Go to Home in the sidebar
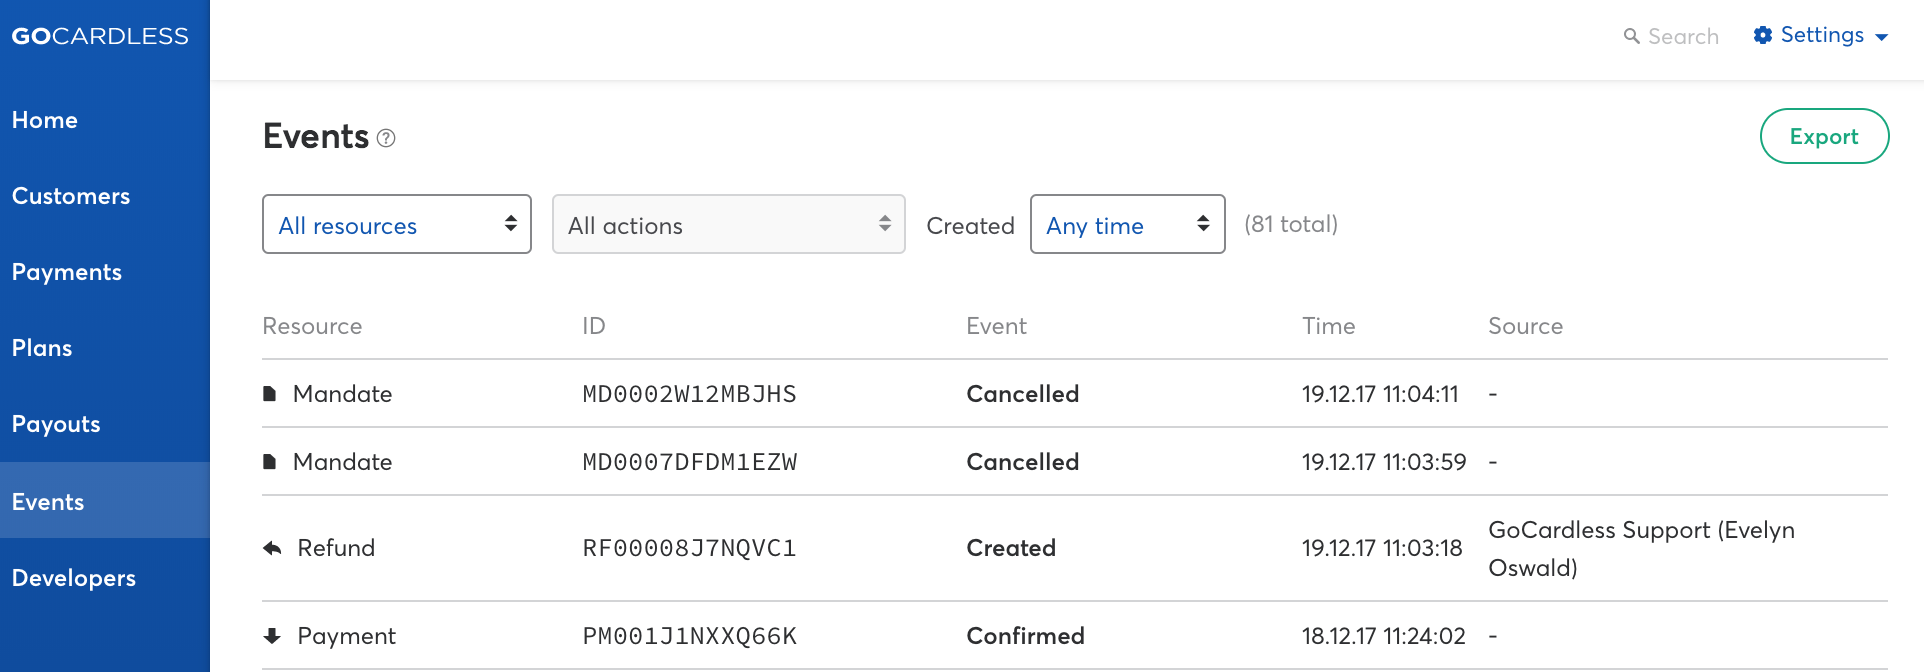1924x672 pixels. [45, 120]
